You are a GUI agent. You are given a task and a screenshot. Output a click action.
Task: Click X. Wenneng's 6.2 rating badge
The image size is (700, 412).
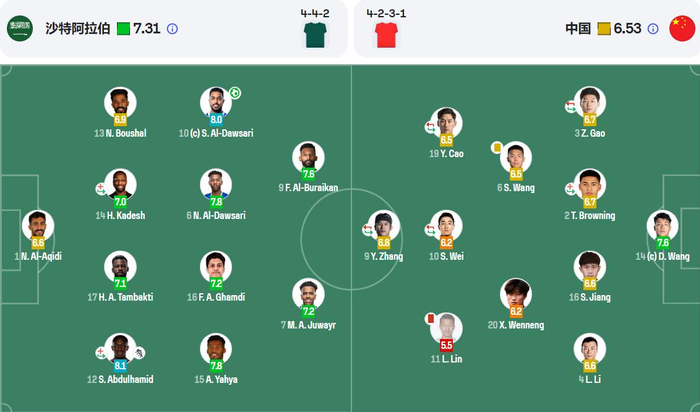516,311
